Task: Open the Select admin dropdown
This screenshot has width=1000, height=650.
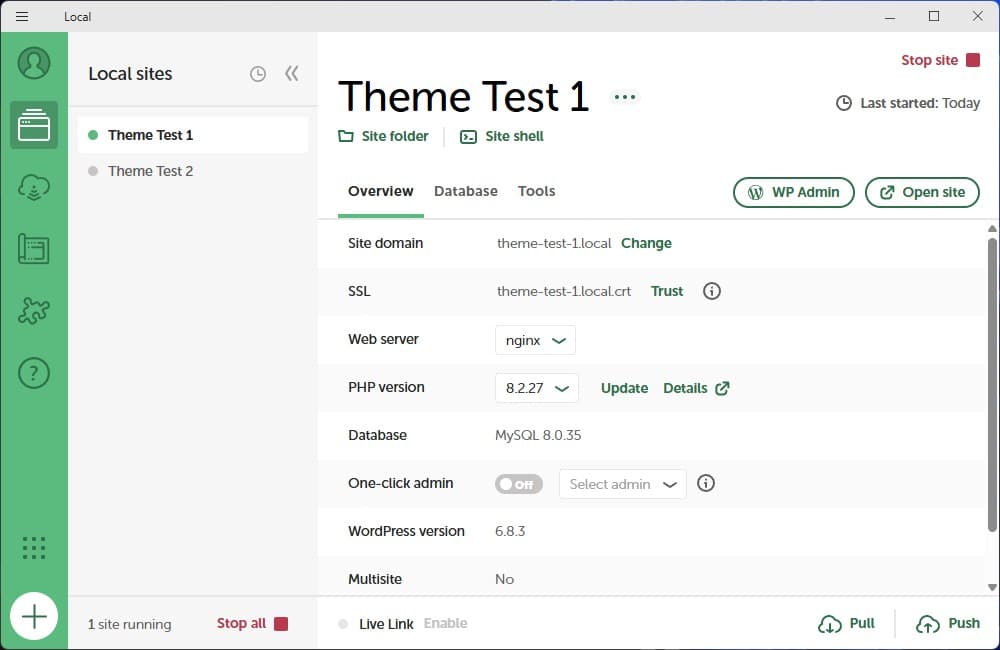Action: click(622, 484)
